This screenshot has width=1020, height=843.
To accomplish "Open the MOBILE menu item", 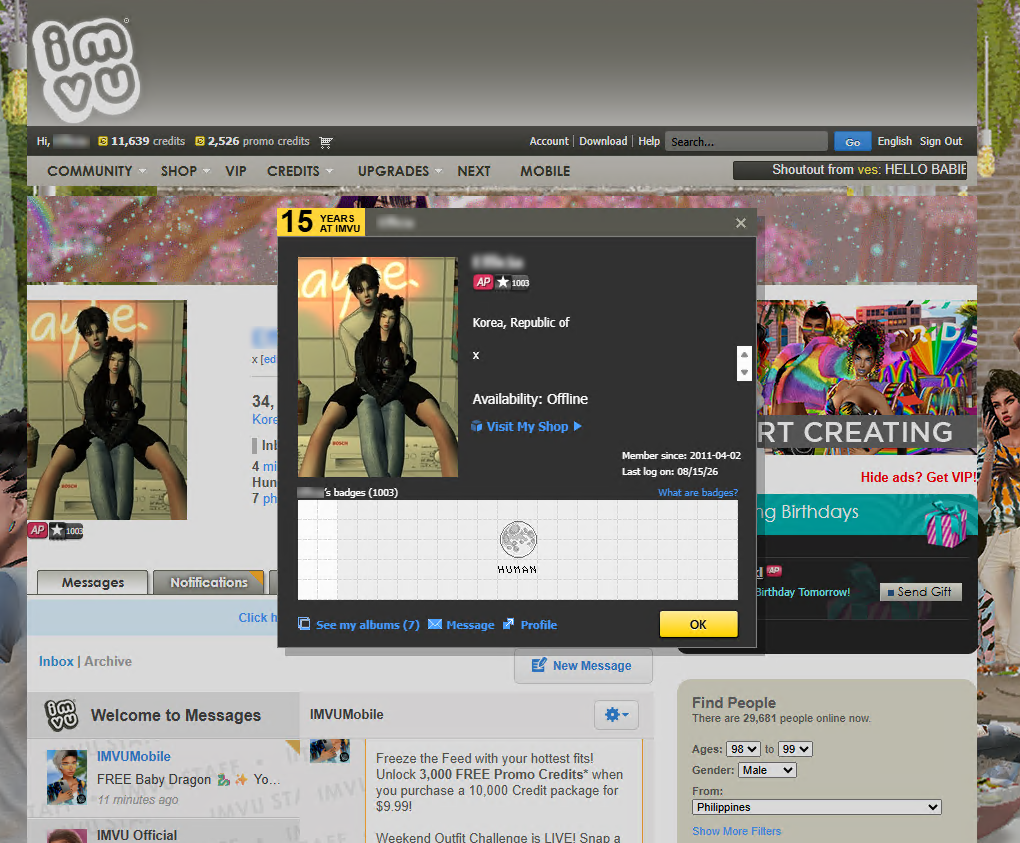I will tap(545, 171).
